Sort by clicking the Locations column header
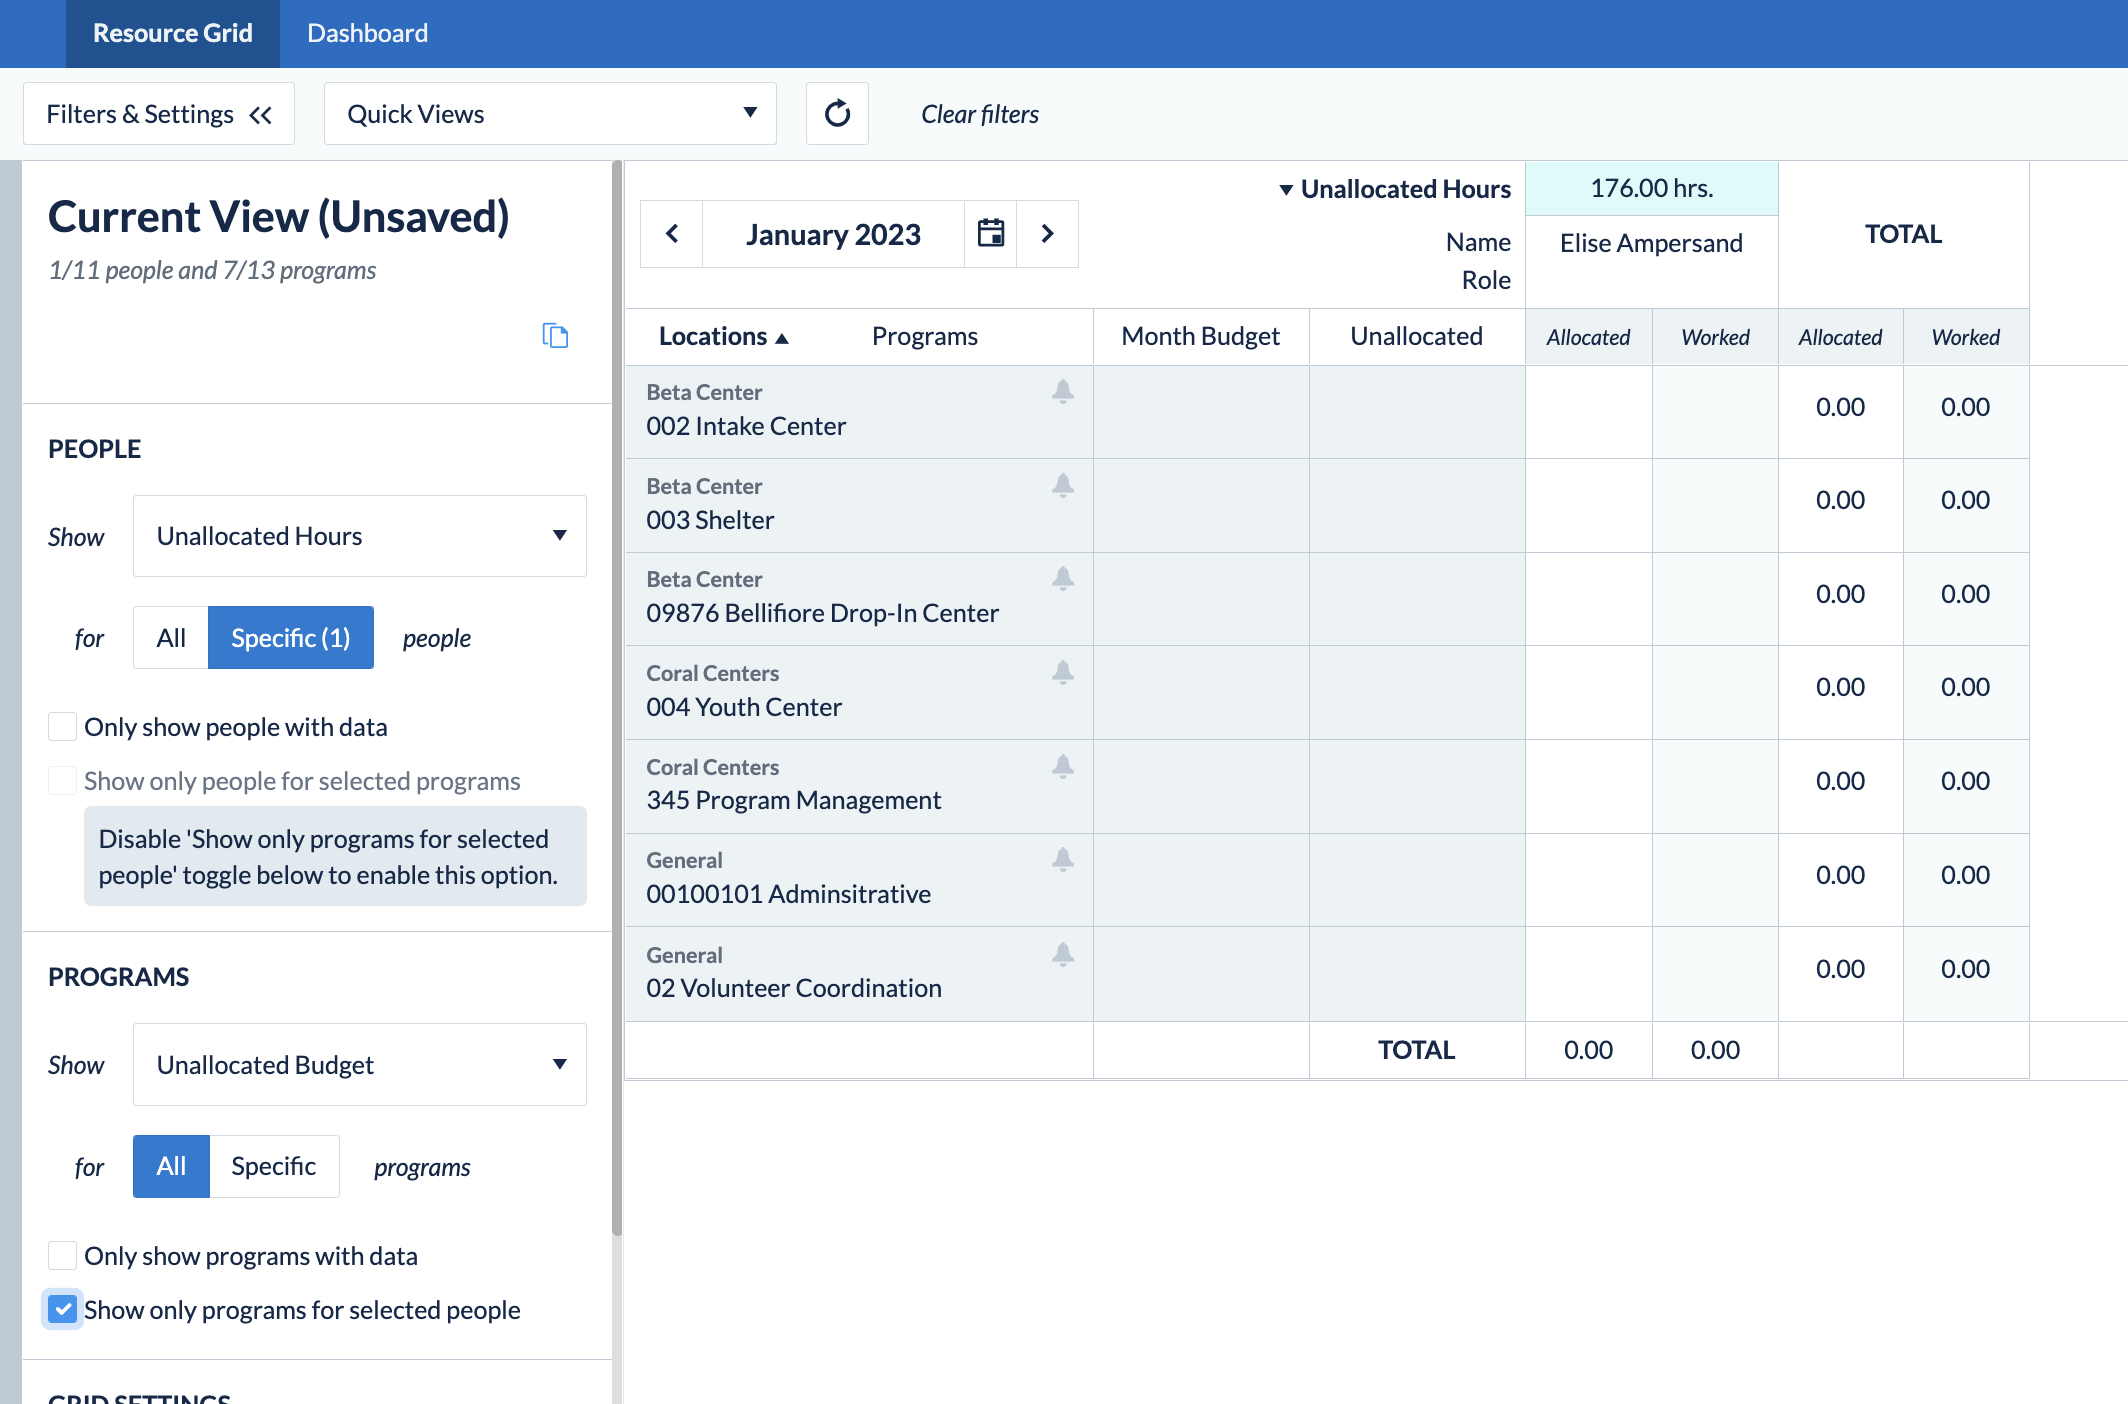Viewport: 2128px width, 1404px height. click(x=722, y=336)
